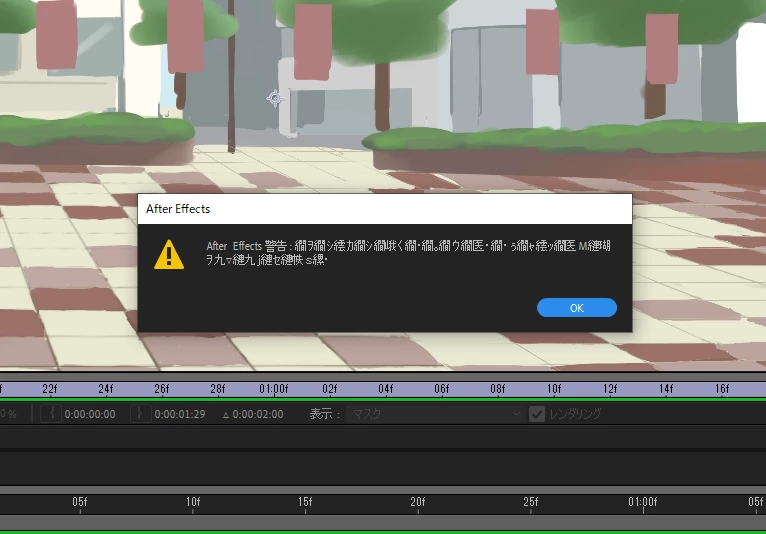766x534 pixels.
Task: Click the 04f mark on purple ruler
Action: [386, 389]
